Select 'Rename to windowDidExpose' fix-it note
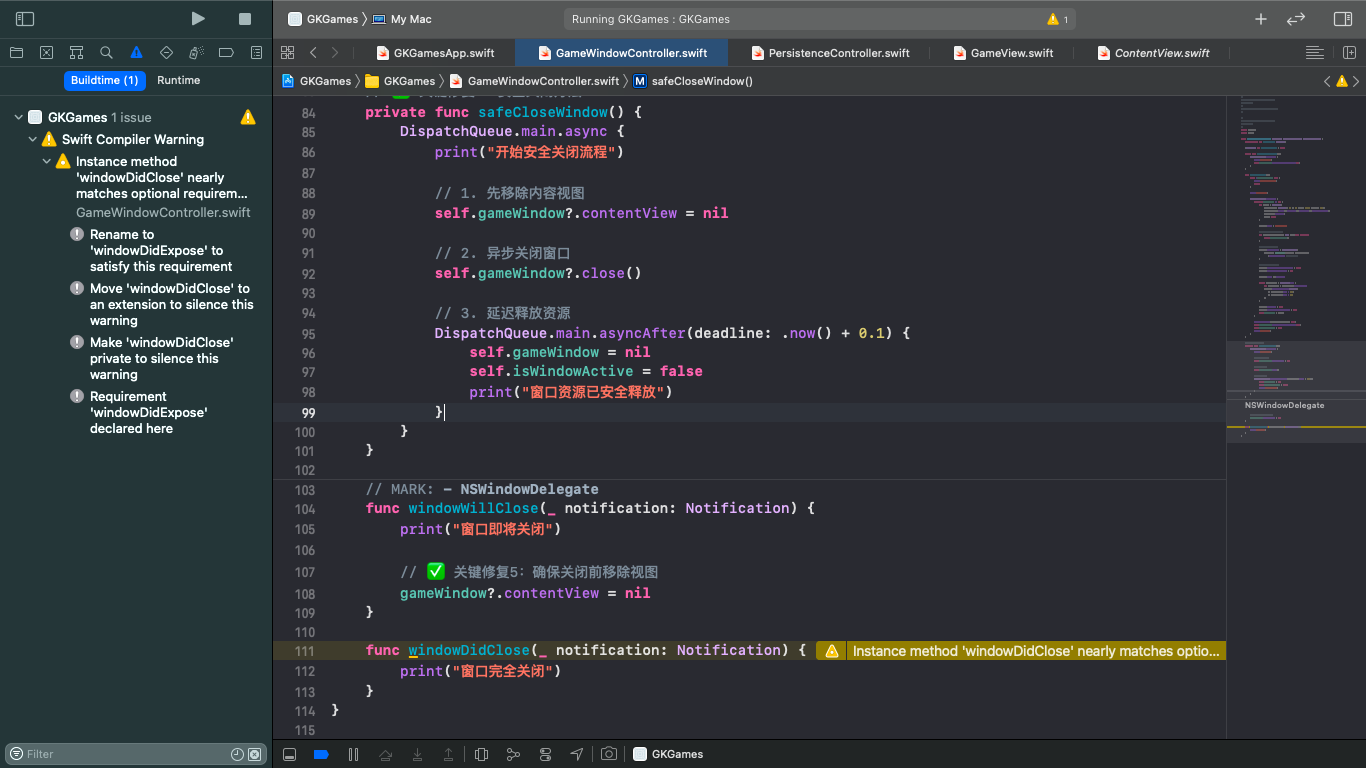The image size is (1366, 768). click(161, 250)
